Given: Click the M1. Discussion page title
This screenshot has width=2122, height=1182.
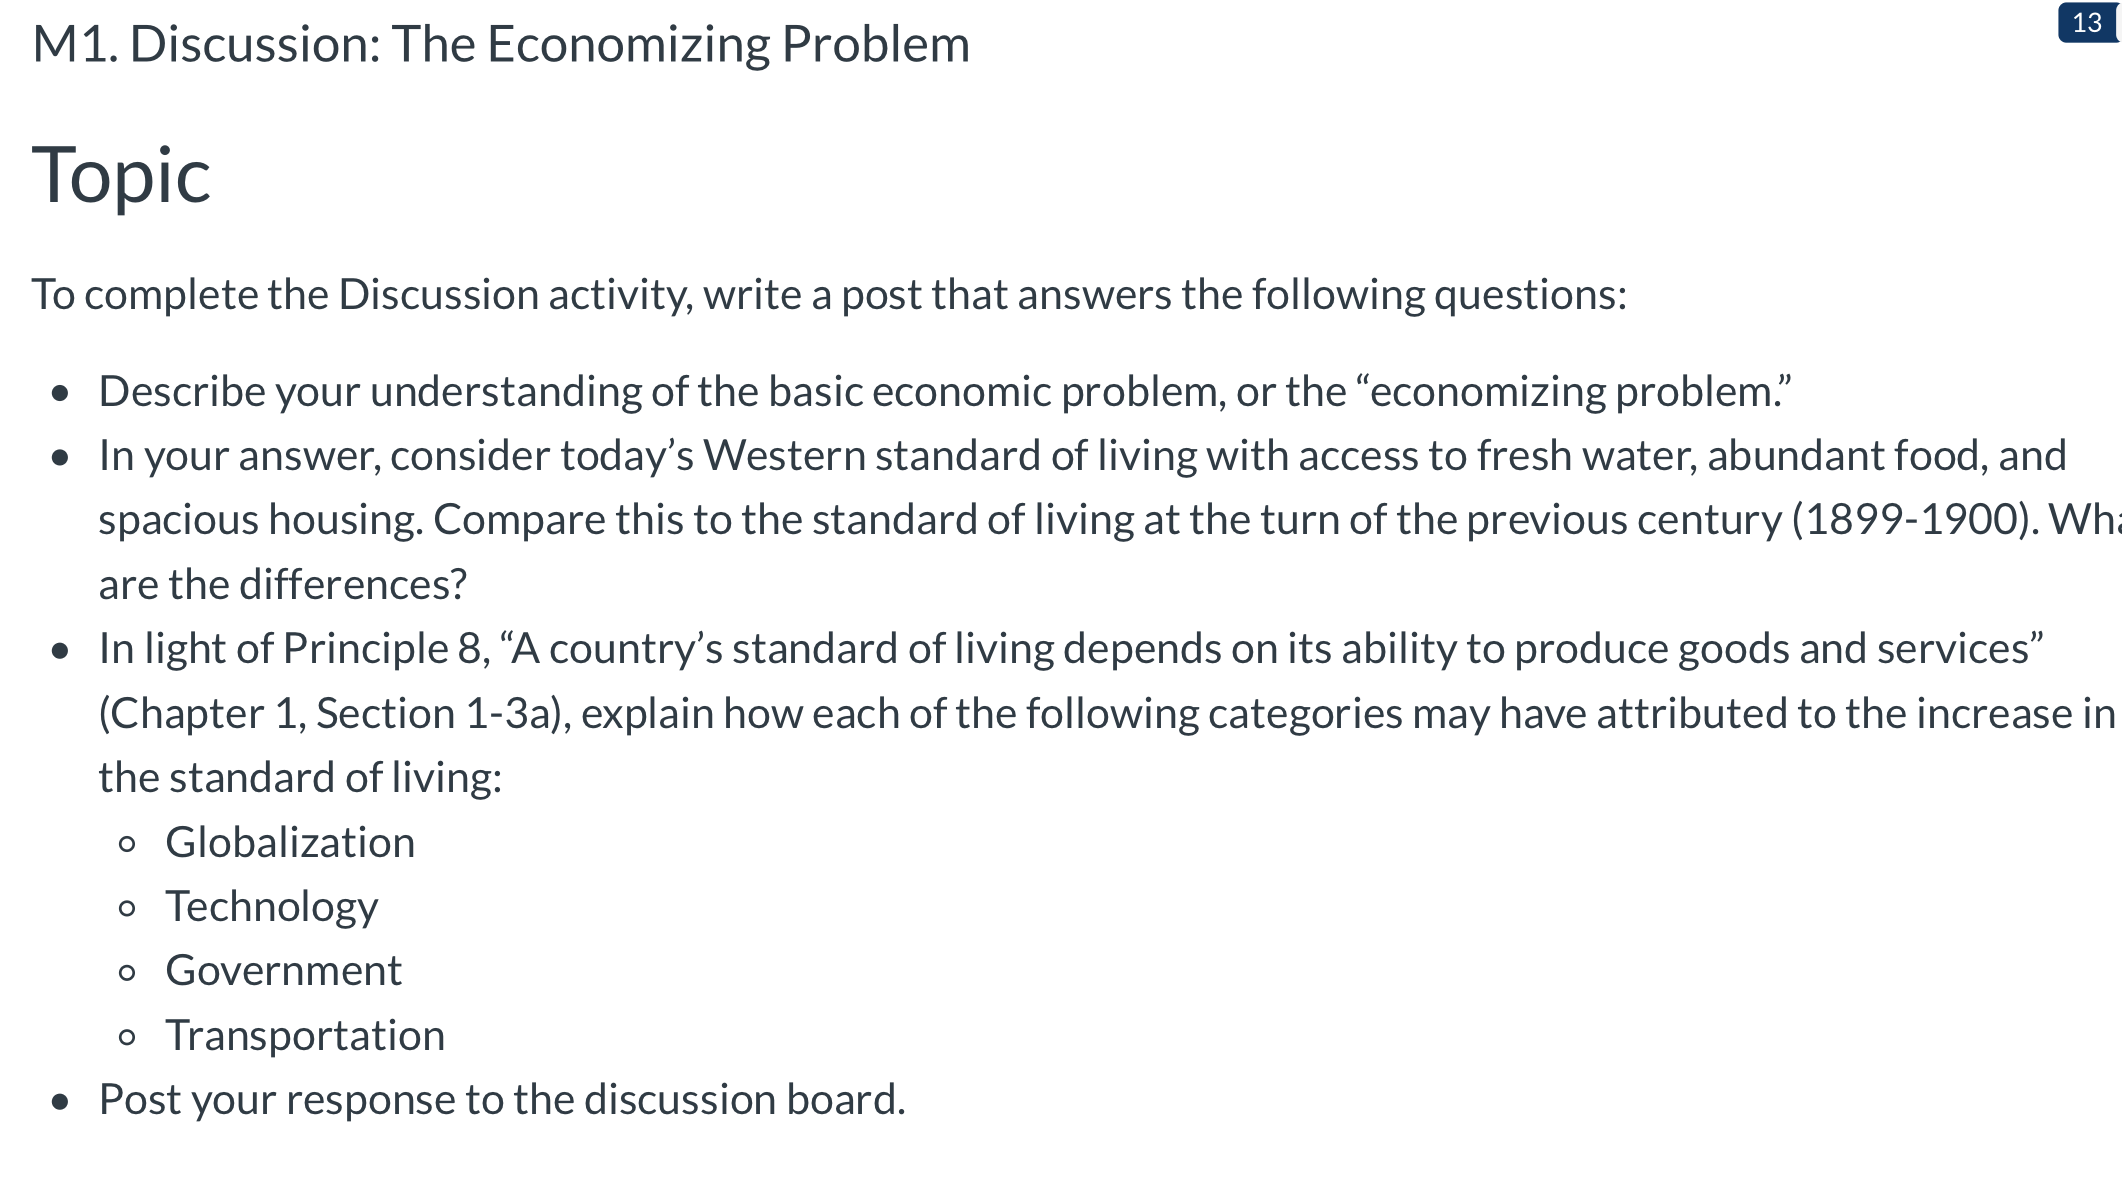Looking at the screenshot, I should coord(501,45).
